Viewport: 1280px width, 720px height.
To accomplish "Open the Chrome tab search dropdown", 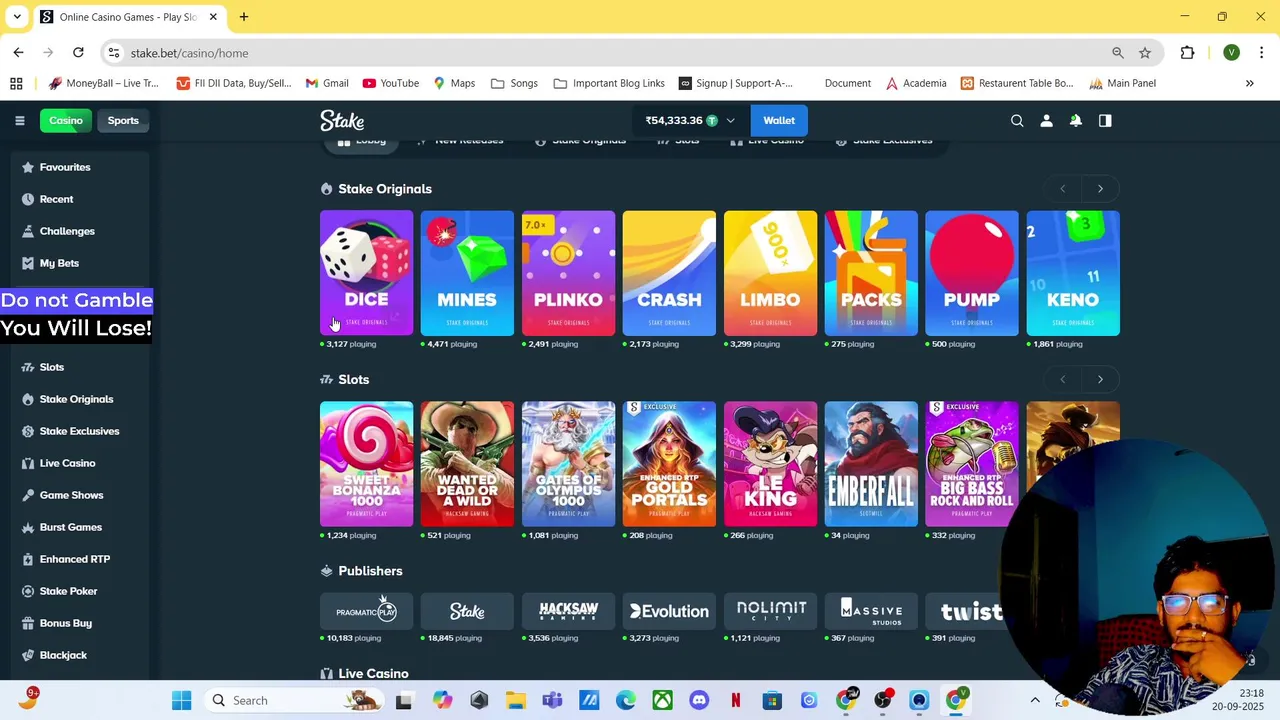I will pos(17,17).
